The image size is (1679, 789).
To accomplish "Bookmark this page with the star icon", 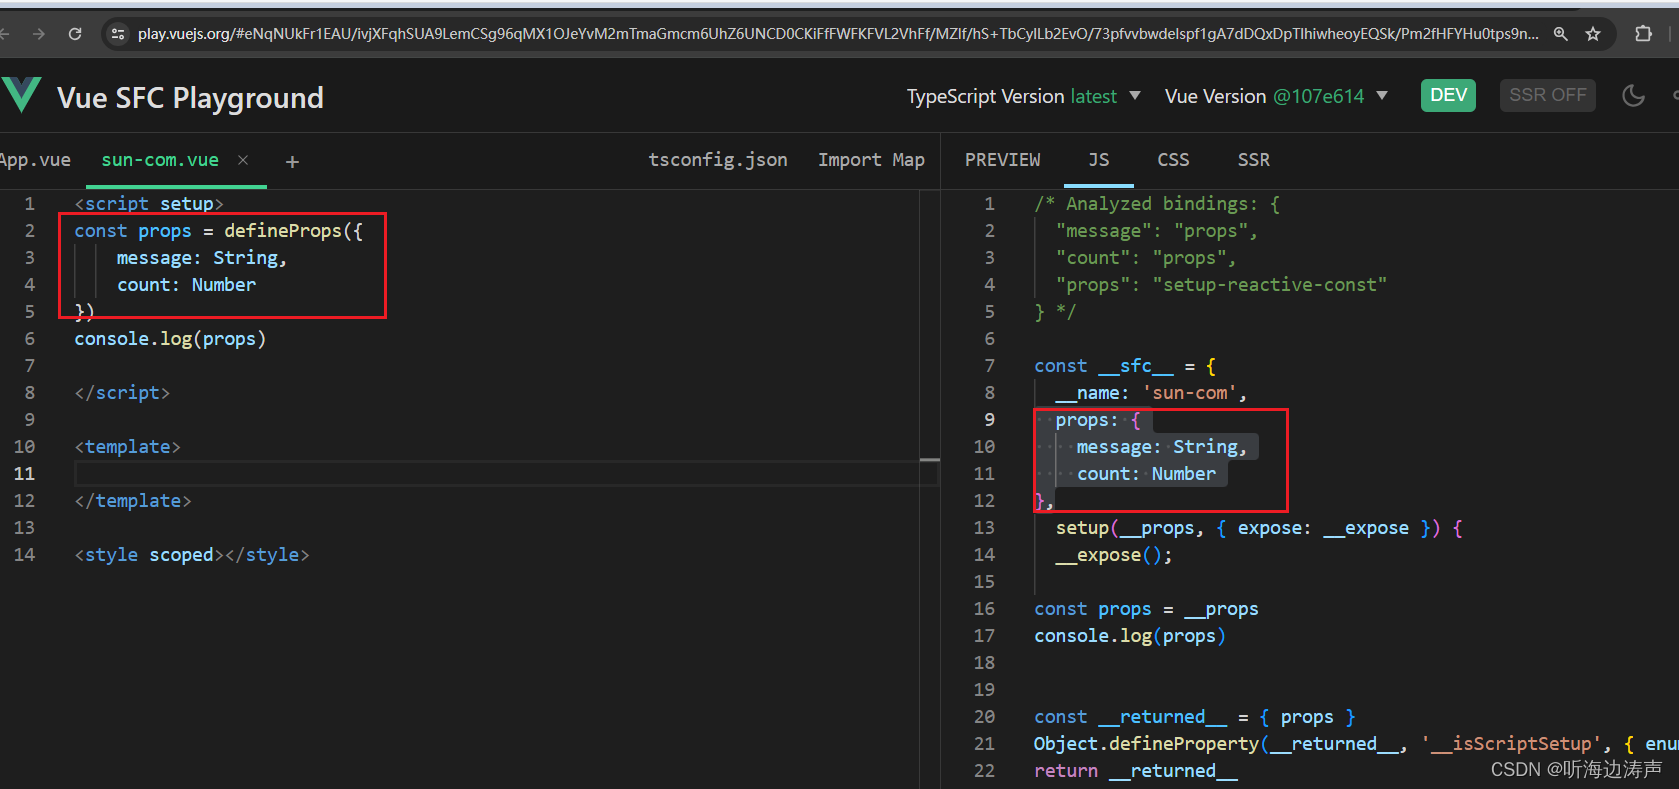I will tap(1593, 34).
